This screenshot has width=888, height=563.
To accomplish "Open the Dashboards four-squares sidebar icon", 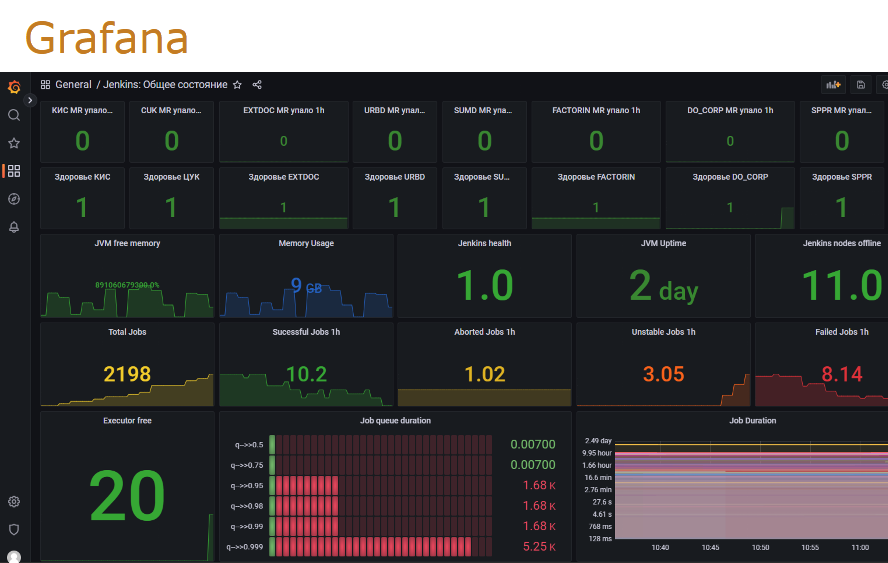I will point(14,171).
